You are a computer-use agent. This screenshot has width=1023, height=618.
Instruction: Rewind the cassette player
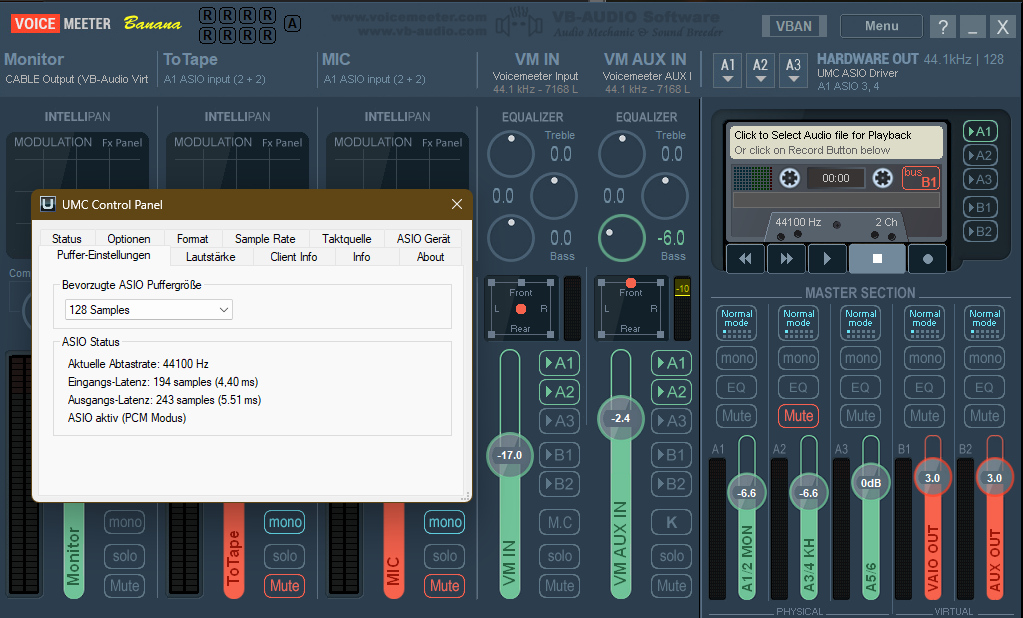point(745,258)
